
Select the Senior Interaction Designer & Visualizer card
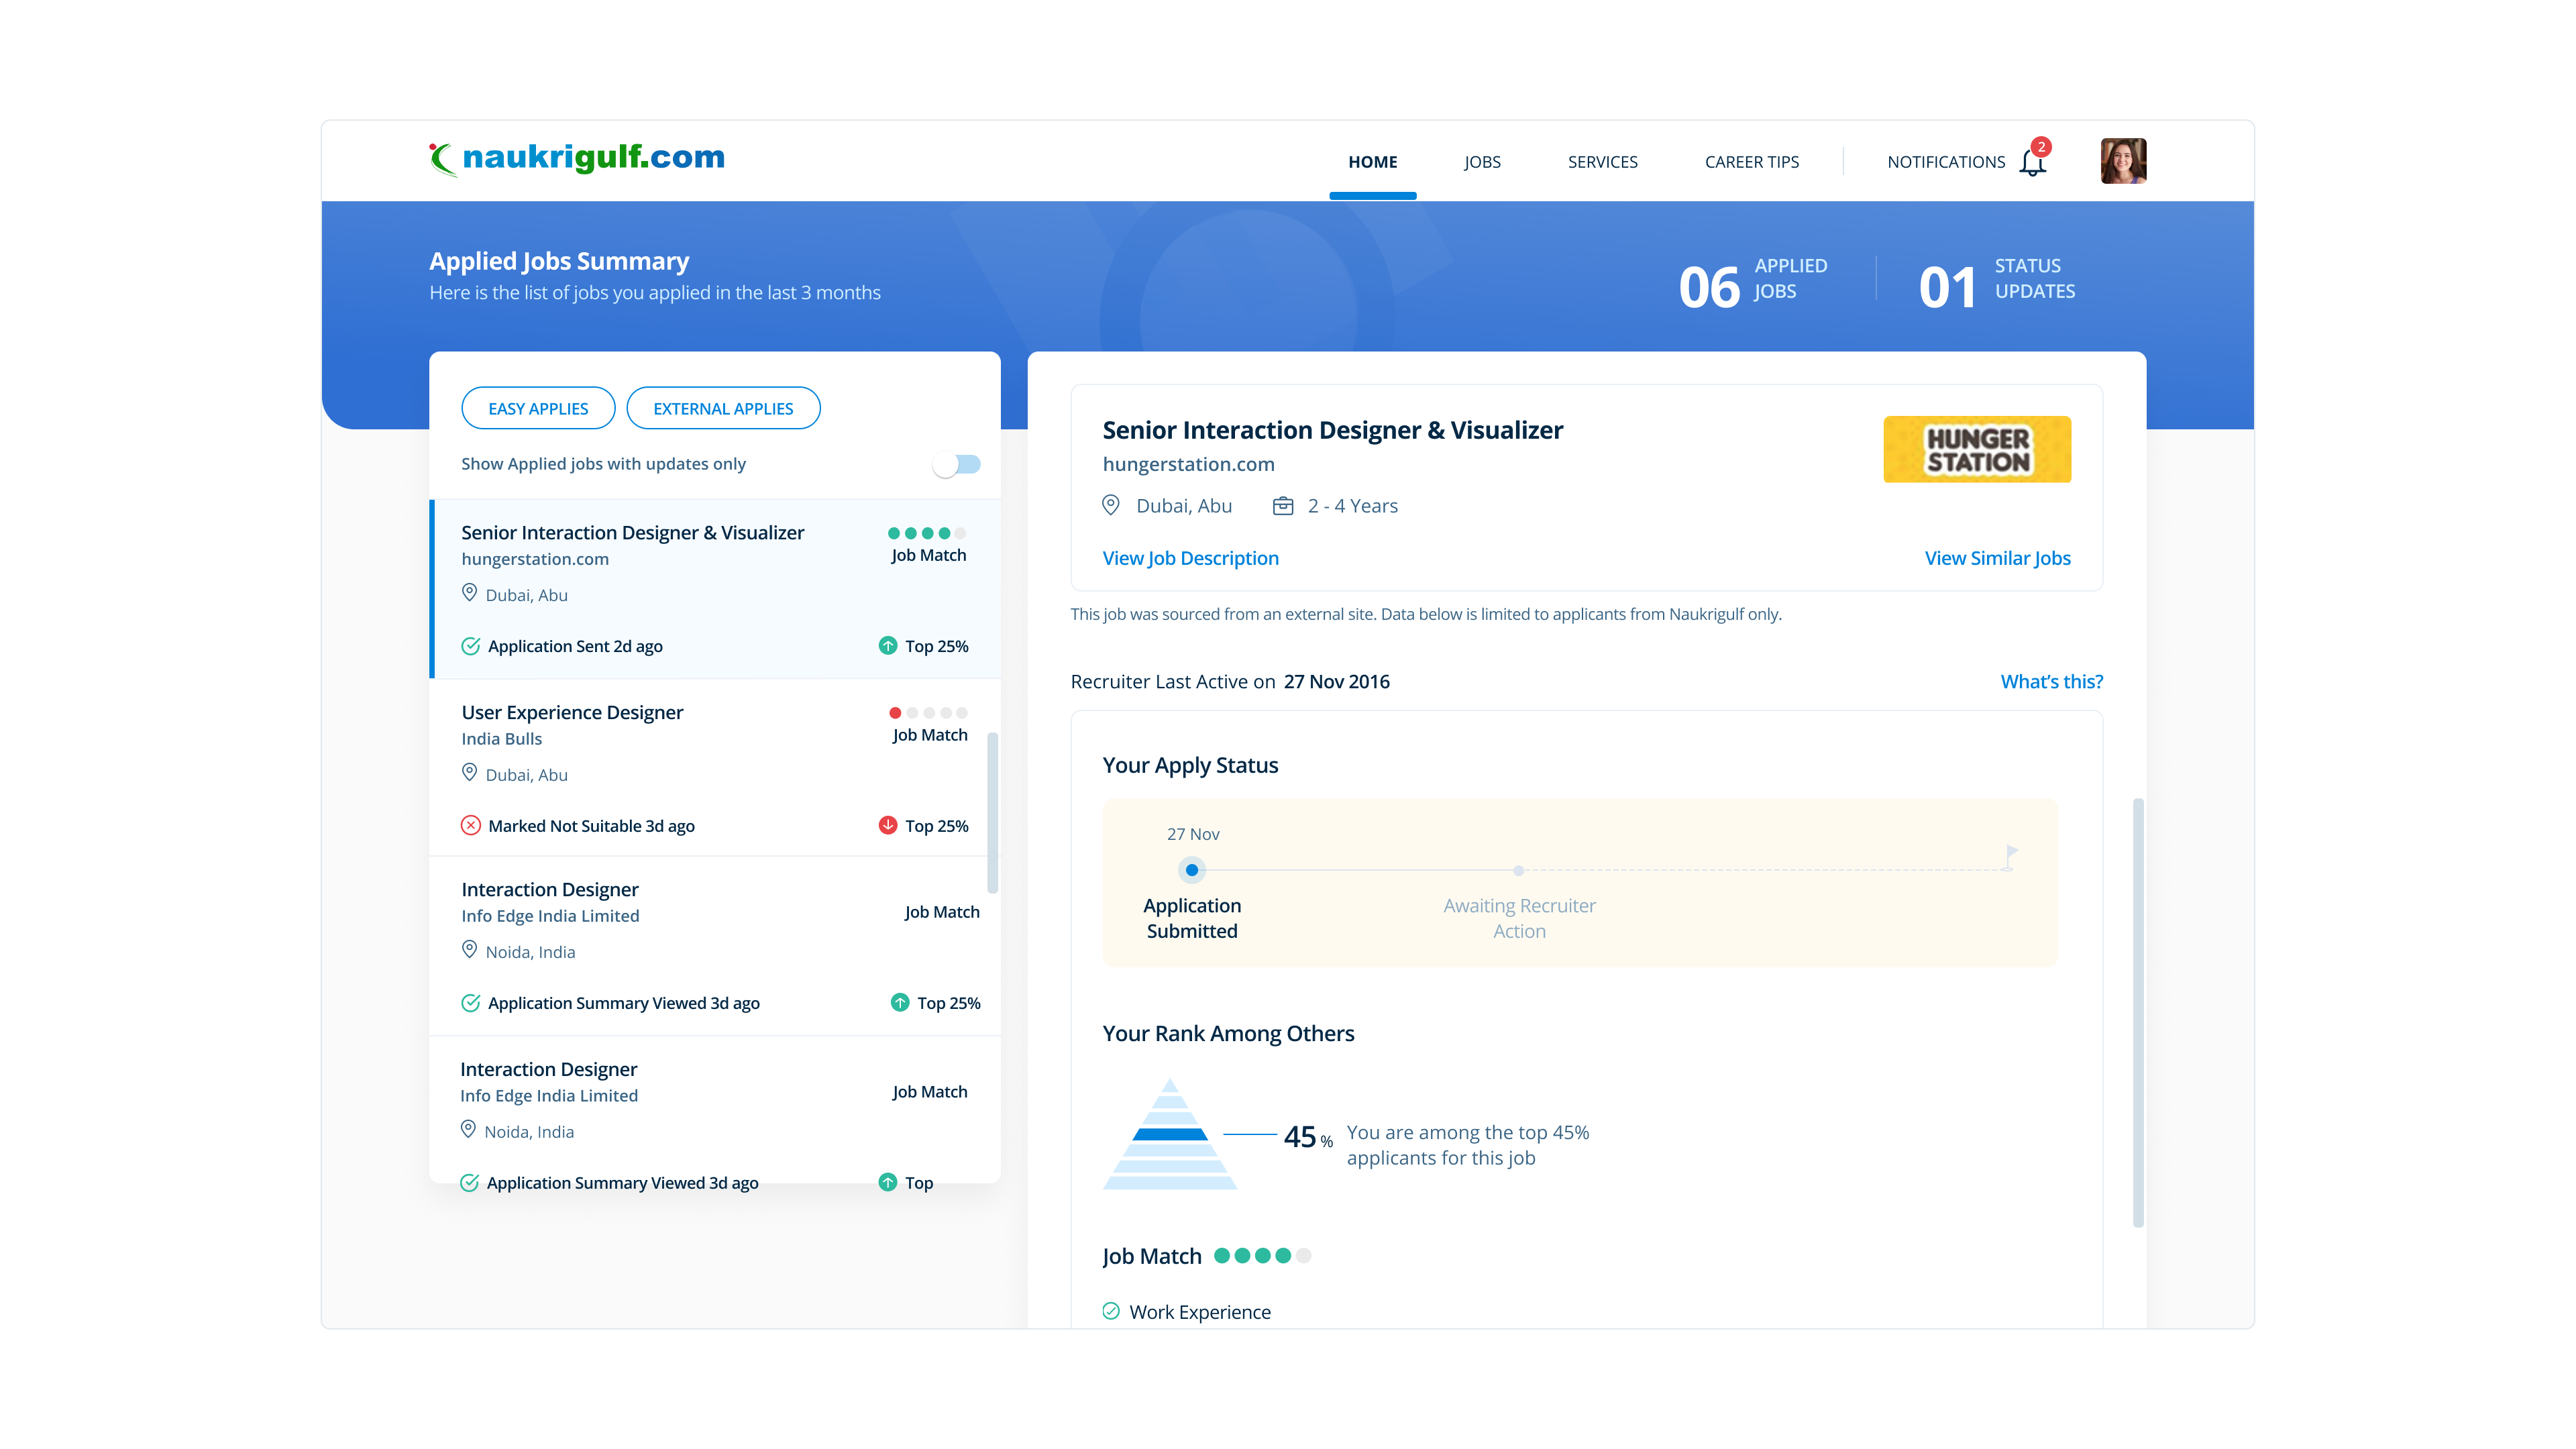[716, 589]
